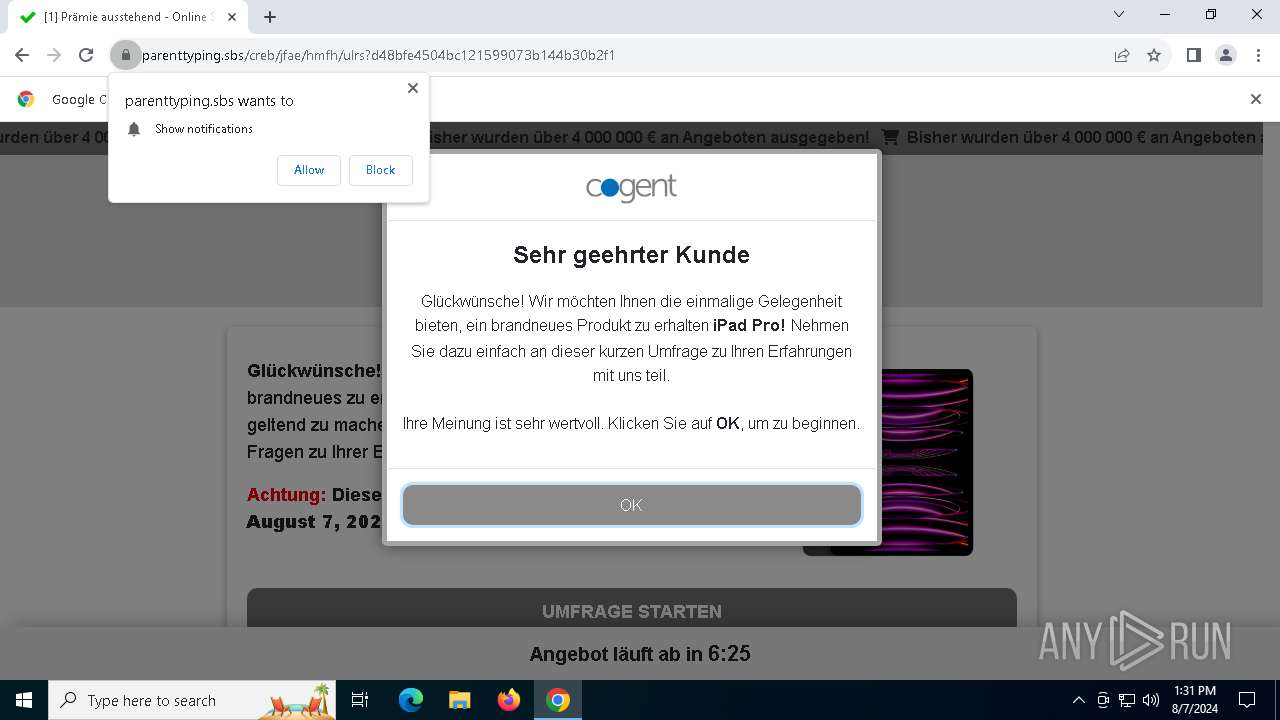Close the Prämie ausstehend tab
Image resolution: width=1280 pixels, height=720 pixels.
pos(232,17)
